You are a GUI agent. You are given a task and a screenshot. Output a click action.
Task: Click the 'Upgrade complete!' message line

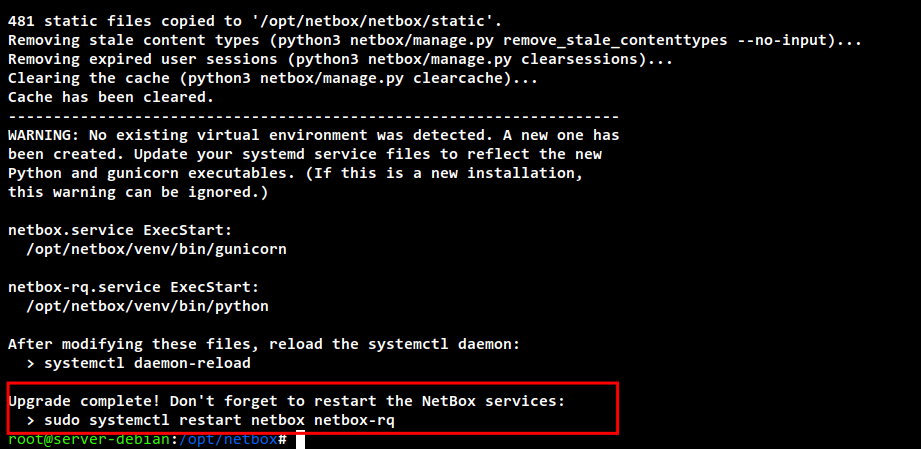[286, 401]
